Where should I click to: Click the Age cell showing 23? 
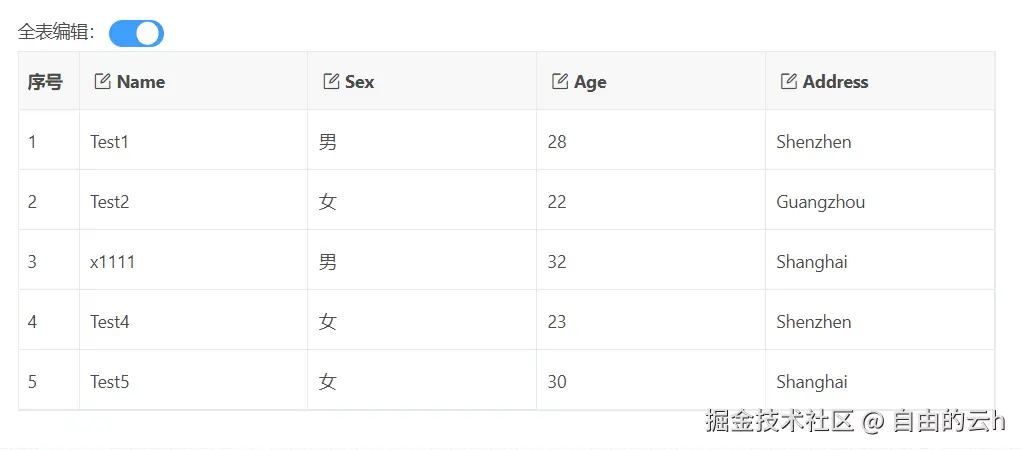pos(650,320)
